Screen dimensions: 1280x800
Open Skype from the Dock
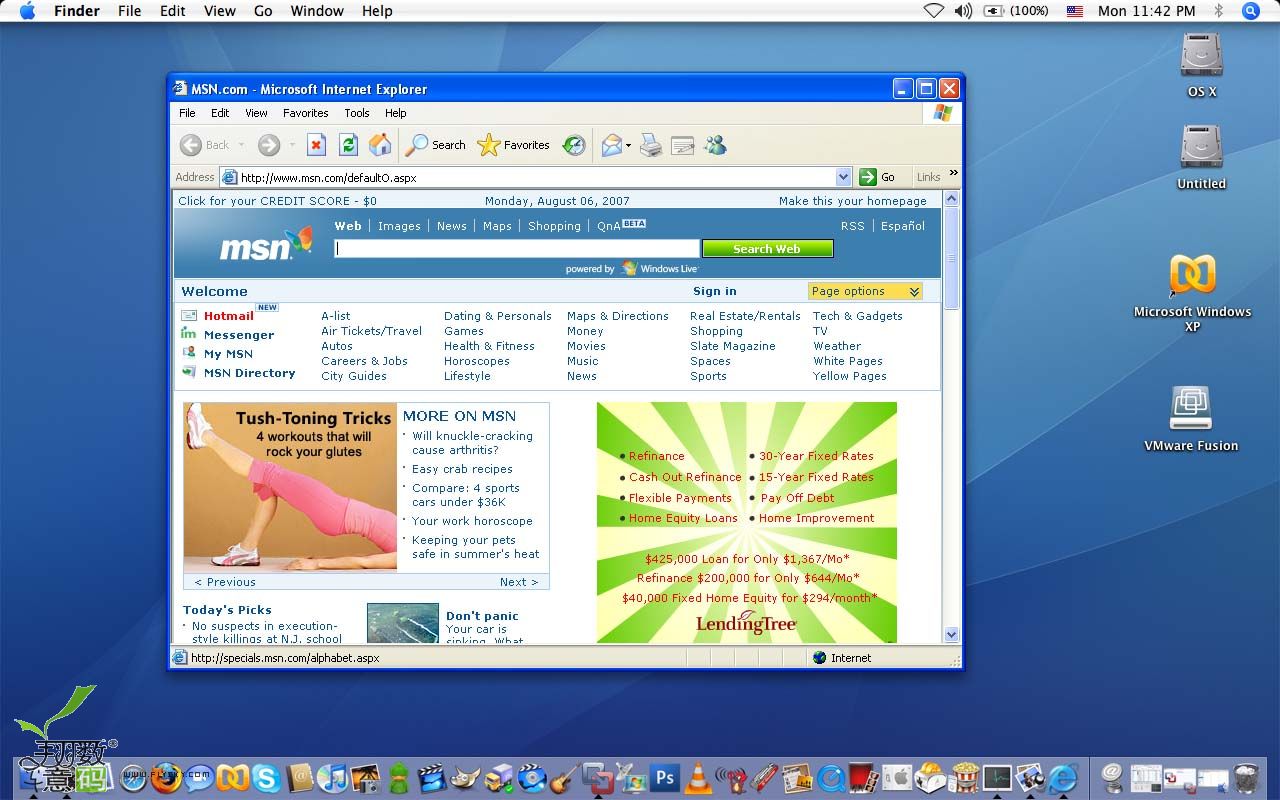[x=266, y=777]
